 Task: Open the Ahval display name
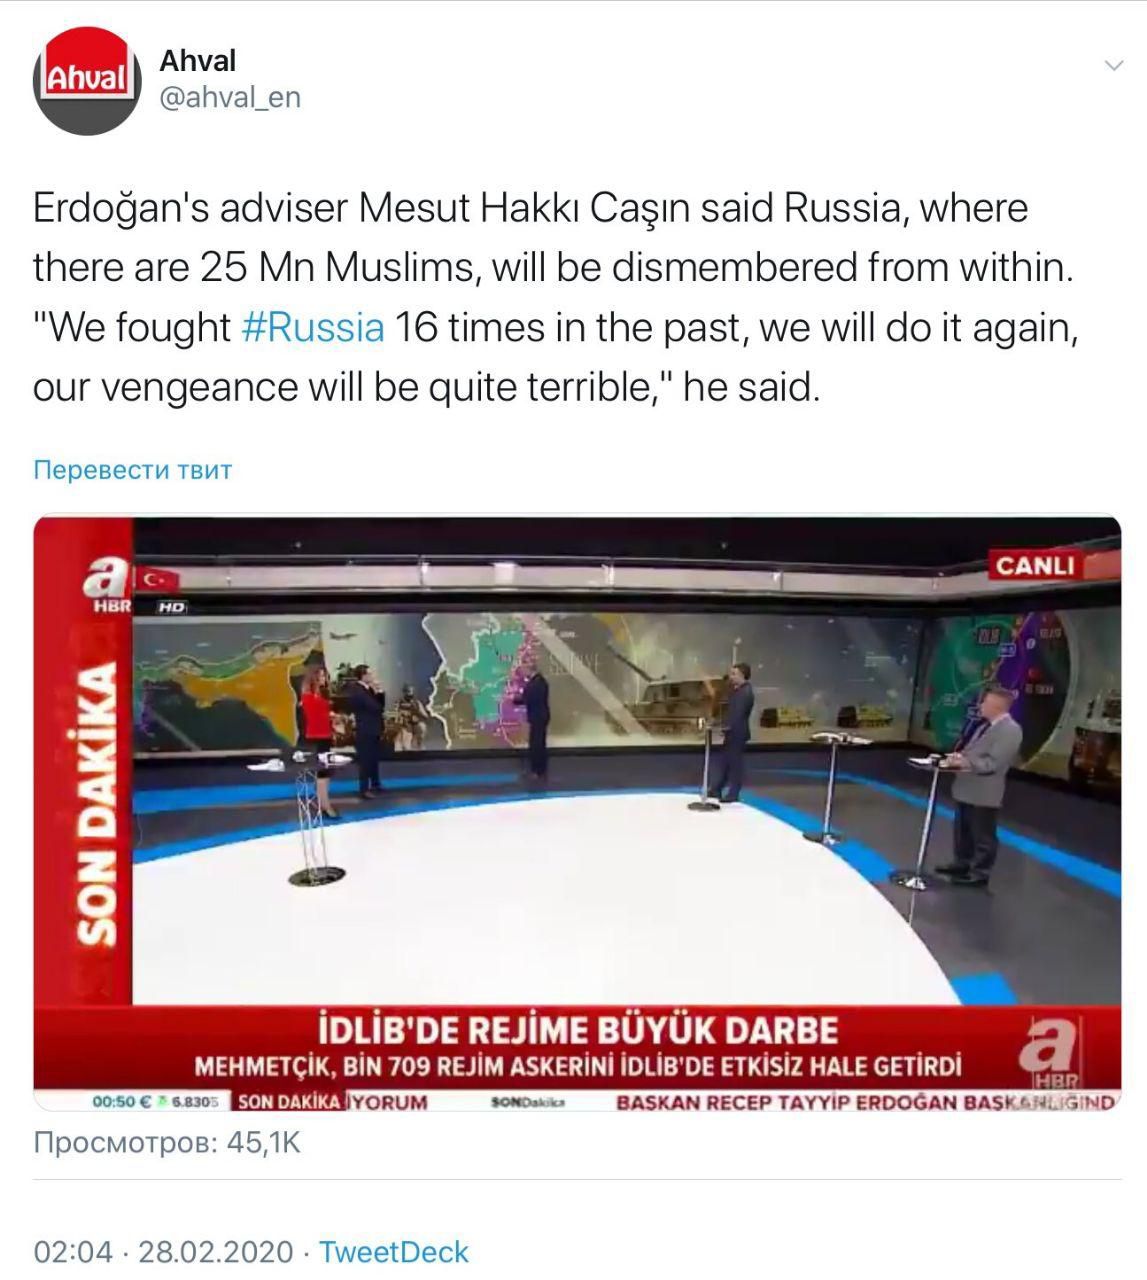point(198,61)
